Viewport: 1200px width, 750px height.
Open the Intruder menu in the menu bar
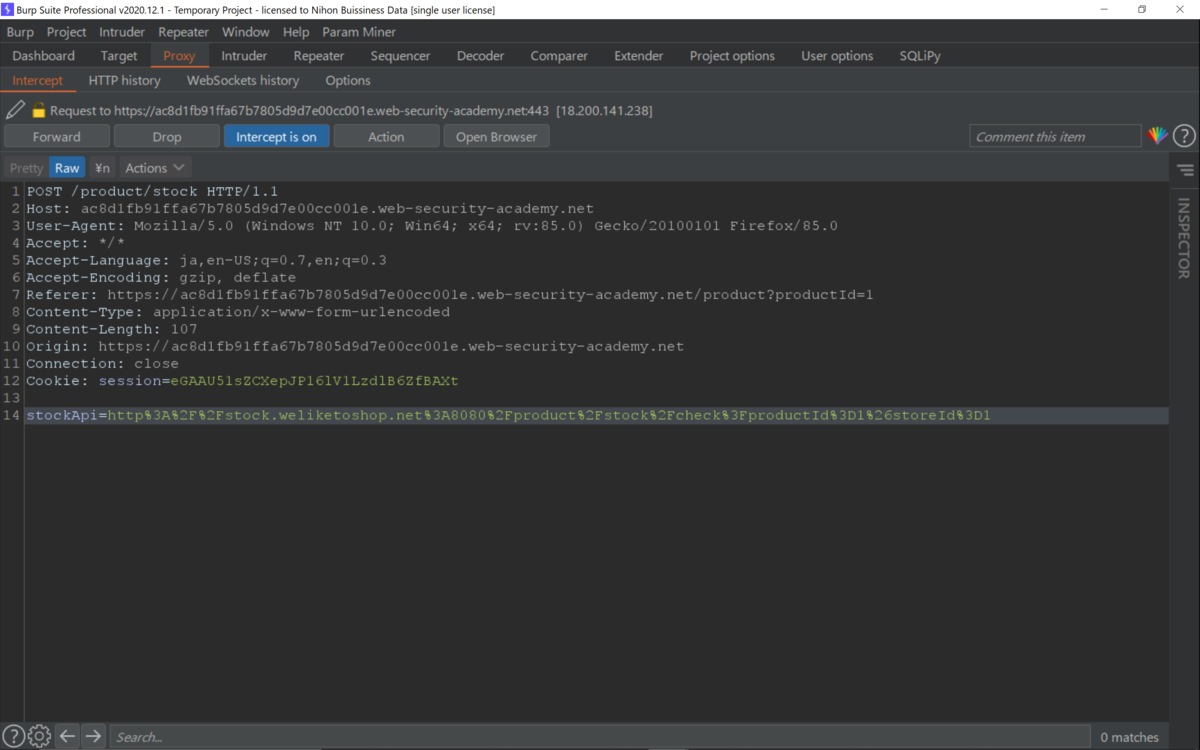pyautogui.click(x=122, y=32)
